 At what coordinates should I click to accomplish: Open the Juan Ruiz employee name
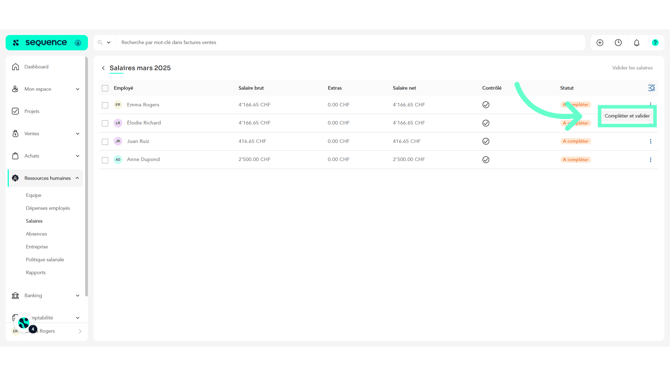(138, 141)
